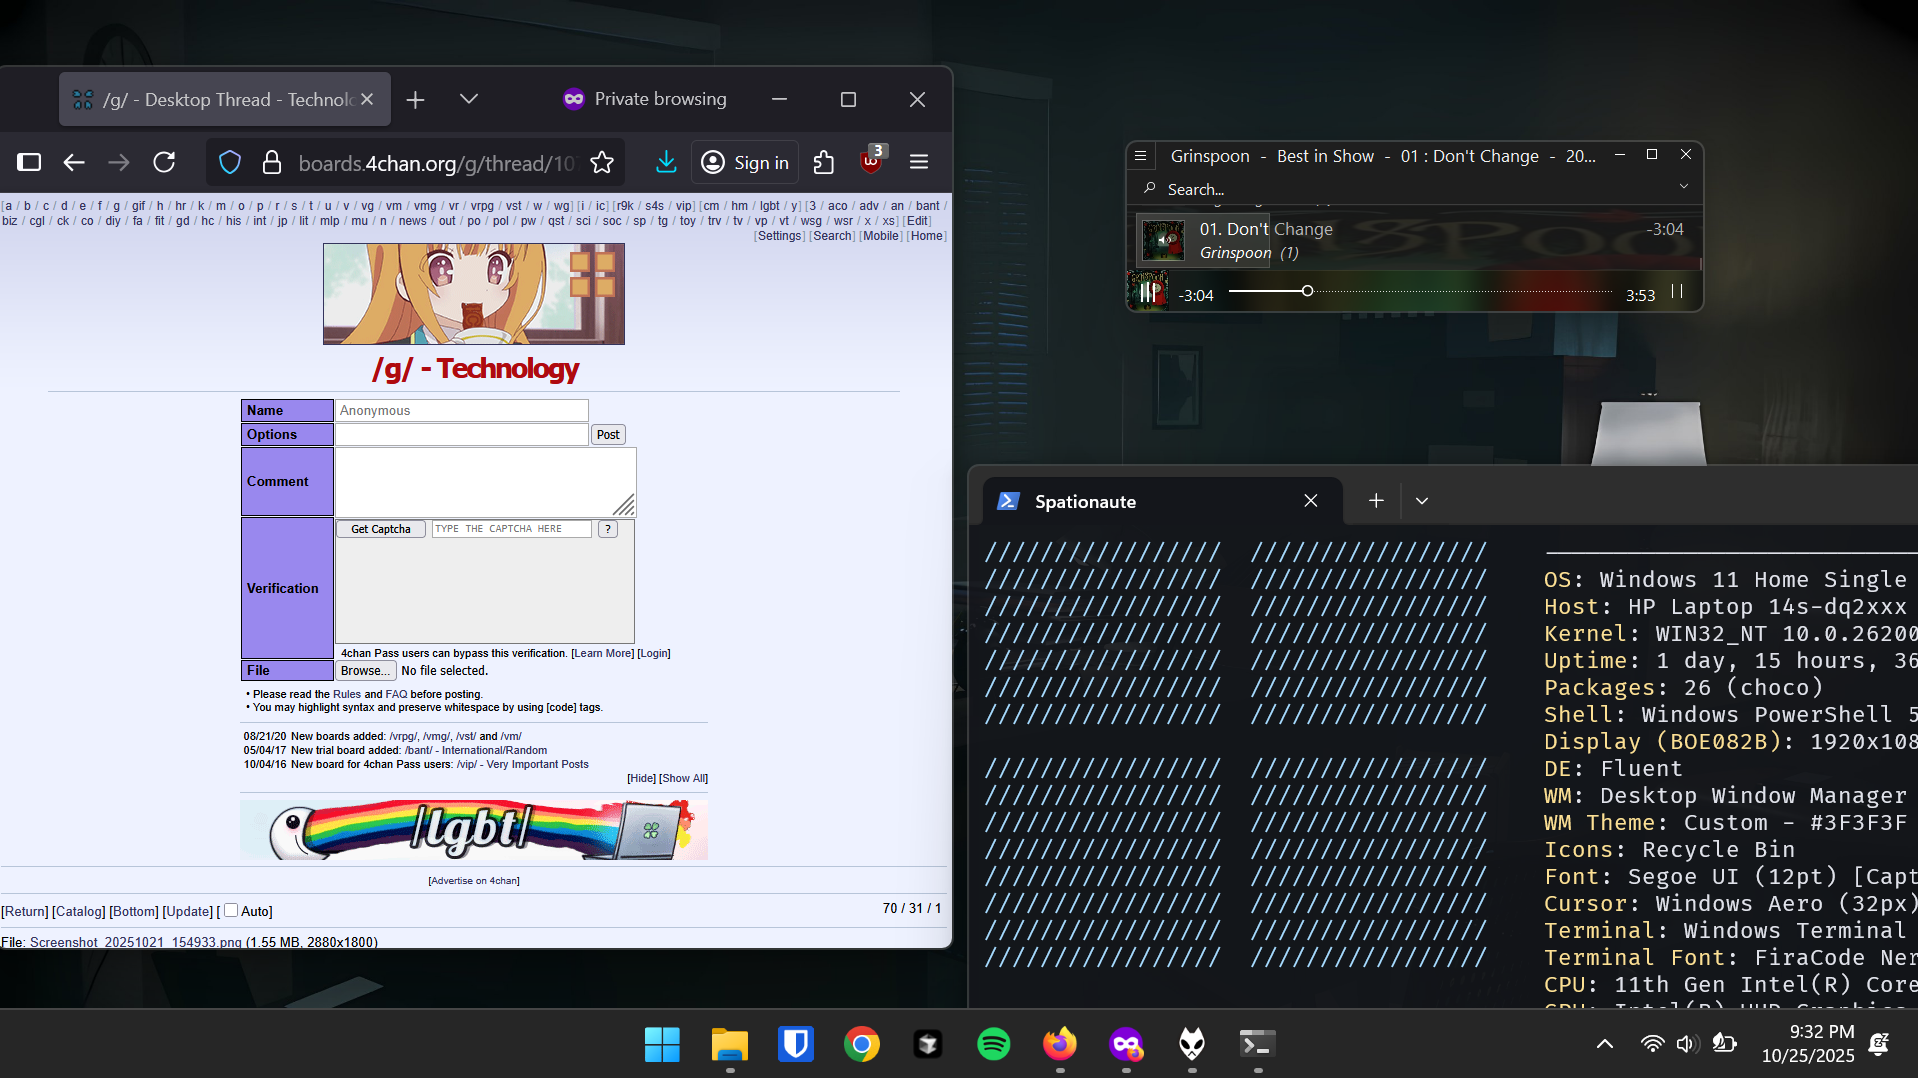Click the Name field in post form

462,411
